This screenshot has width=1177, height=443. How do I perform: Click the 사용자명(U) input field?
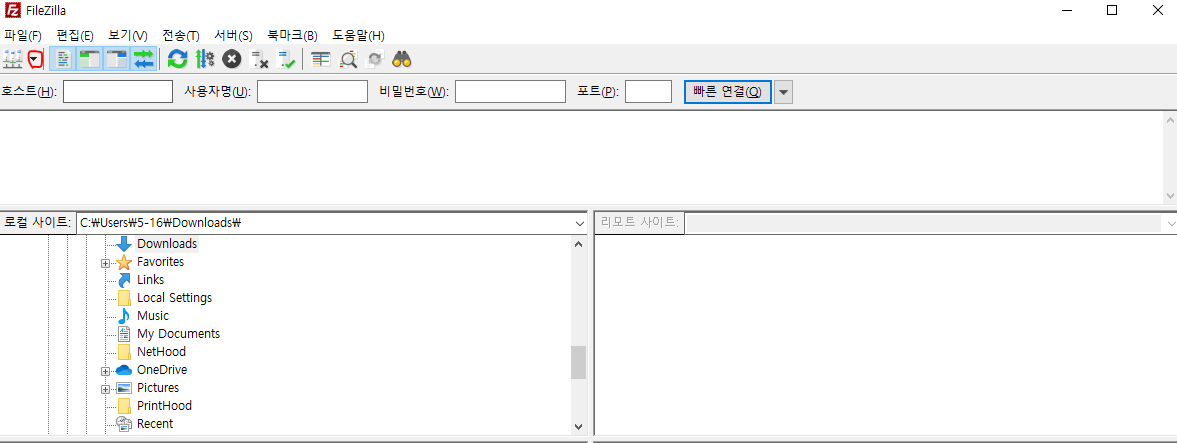coord(312,92)
